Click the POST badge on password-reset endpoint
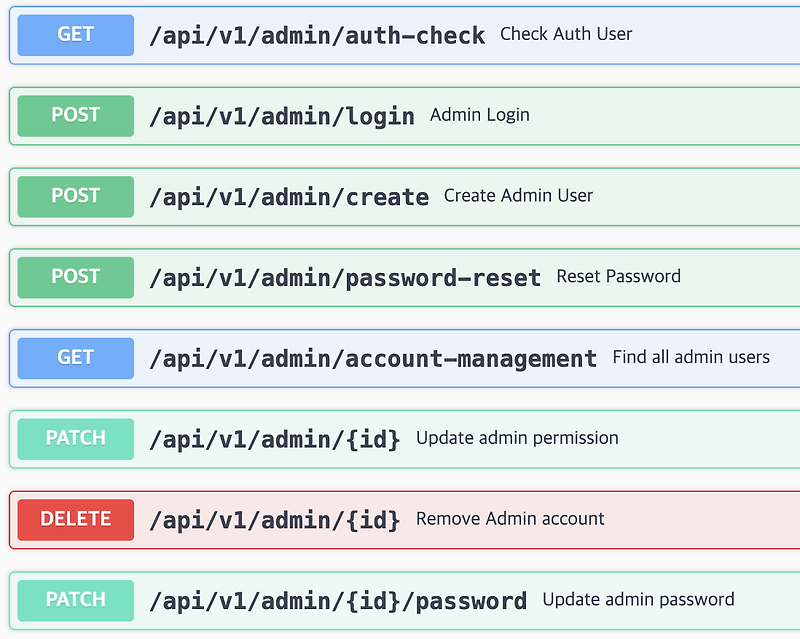 75,277
